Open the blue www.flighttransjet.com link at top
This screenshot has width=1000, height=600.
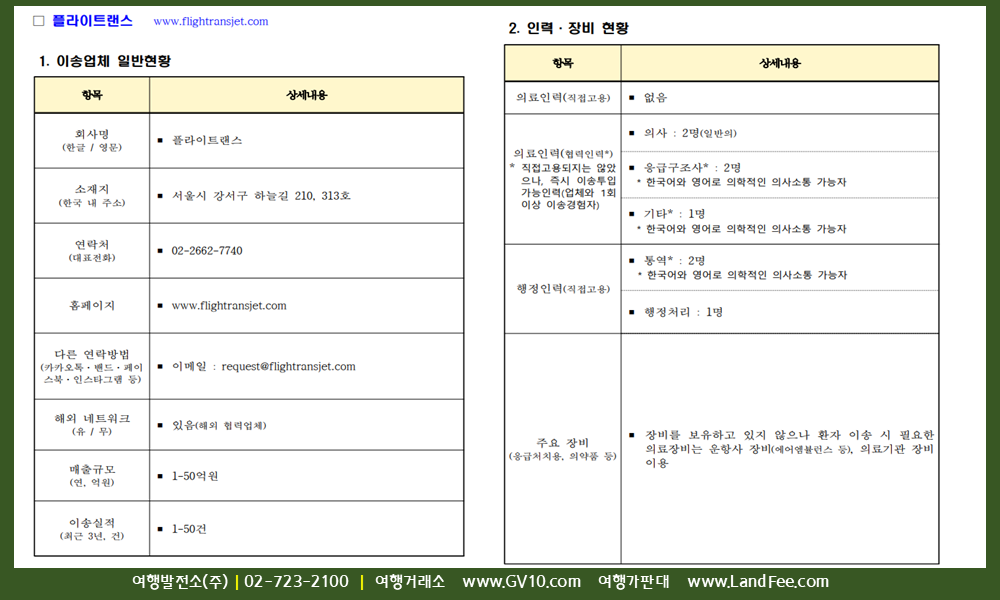(x=210, y=21)
